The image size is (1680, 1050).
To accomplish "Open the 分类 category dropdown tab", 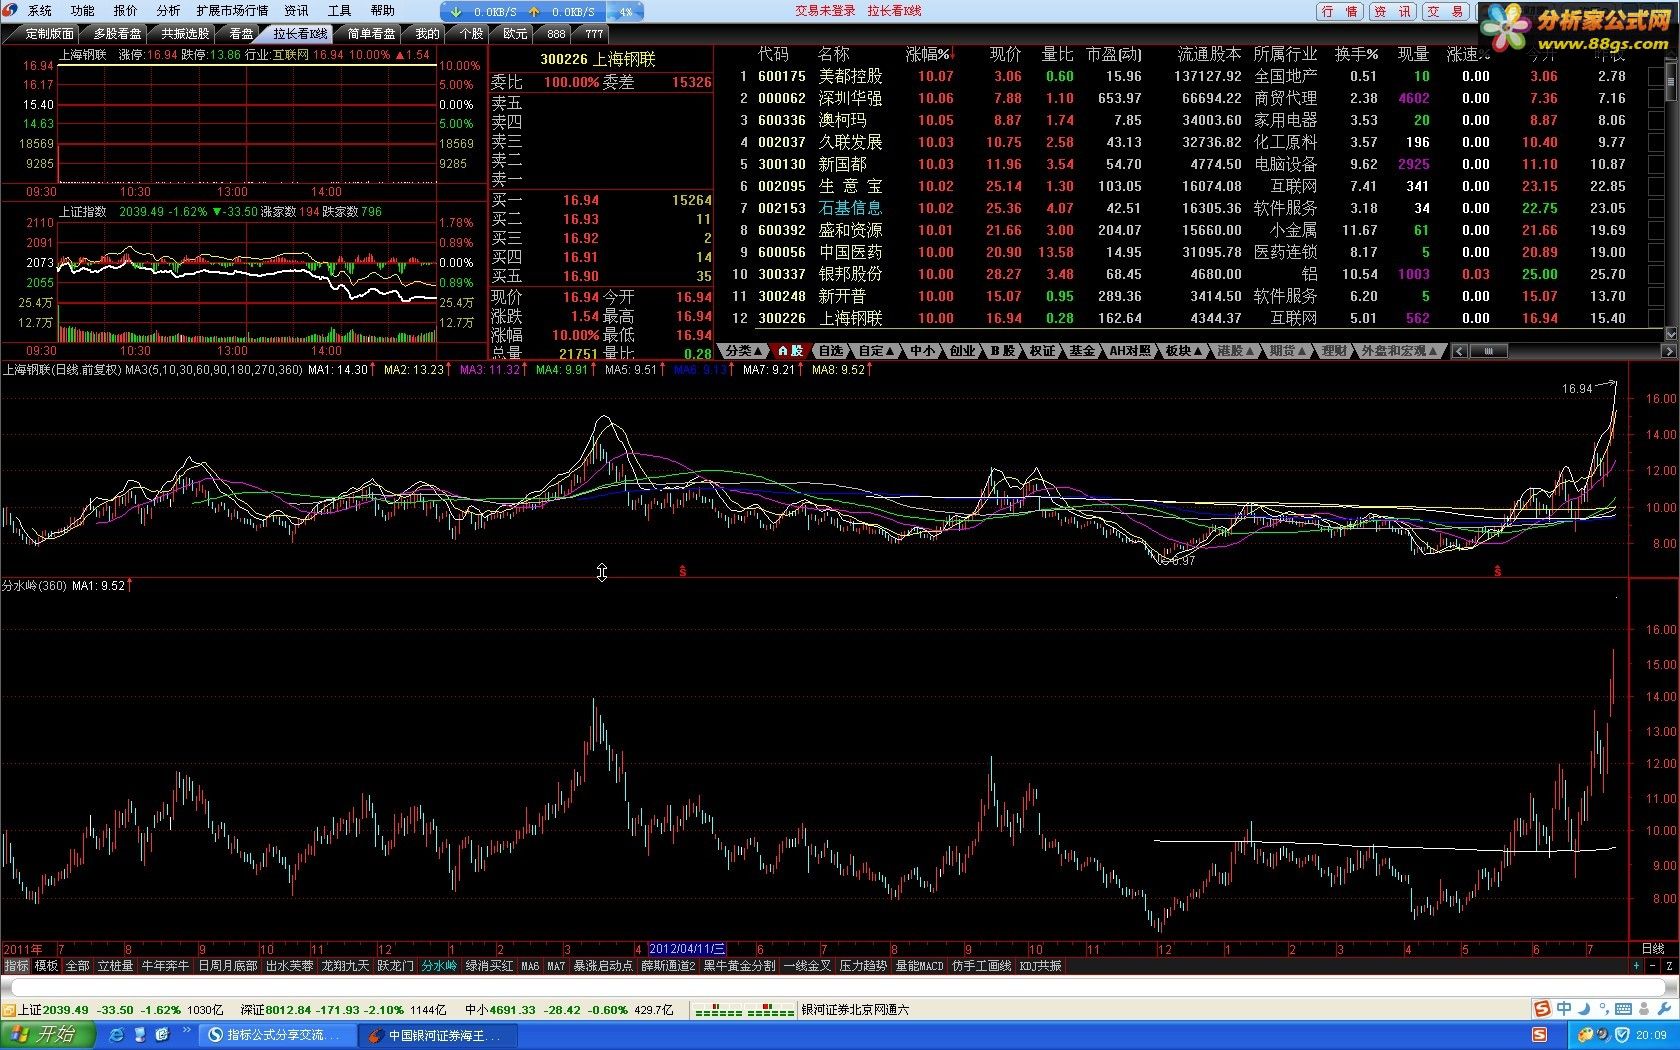I will 744,351.
